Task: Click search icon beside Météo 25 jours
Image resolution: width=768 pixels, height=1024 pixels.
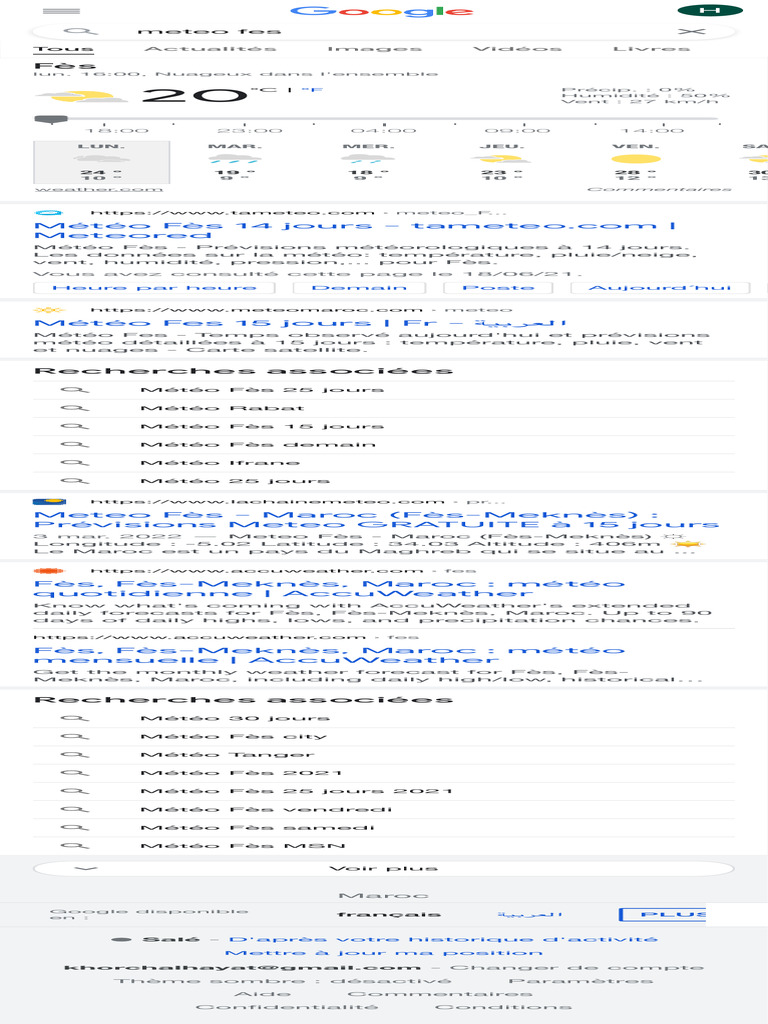Action: (x=74, y=481)
